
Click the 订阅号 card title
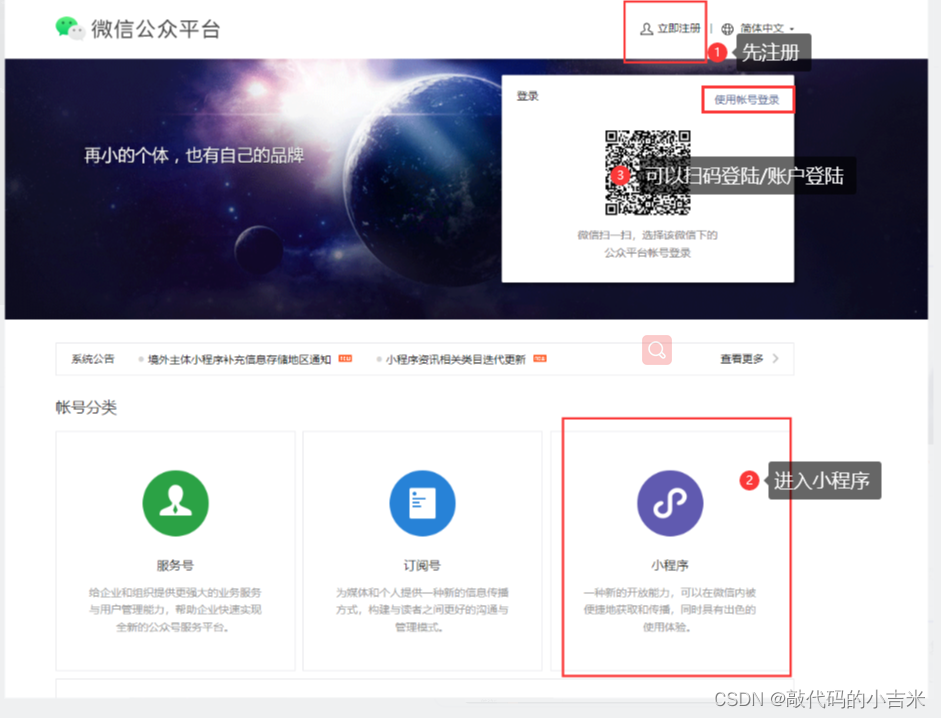click(x=422, y=565)
